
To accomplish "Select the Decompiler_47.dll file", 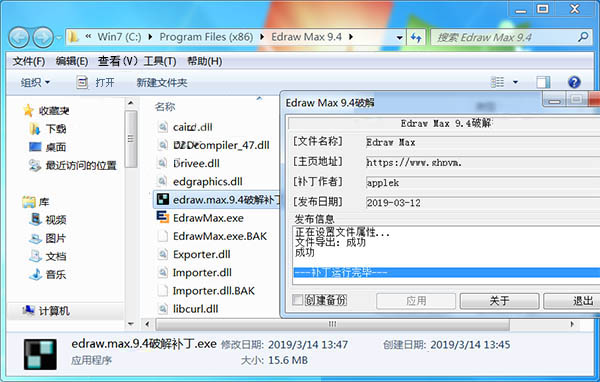I will [221, 145].
